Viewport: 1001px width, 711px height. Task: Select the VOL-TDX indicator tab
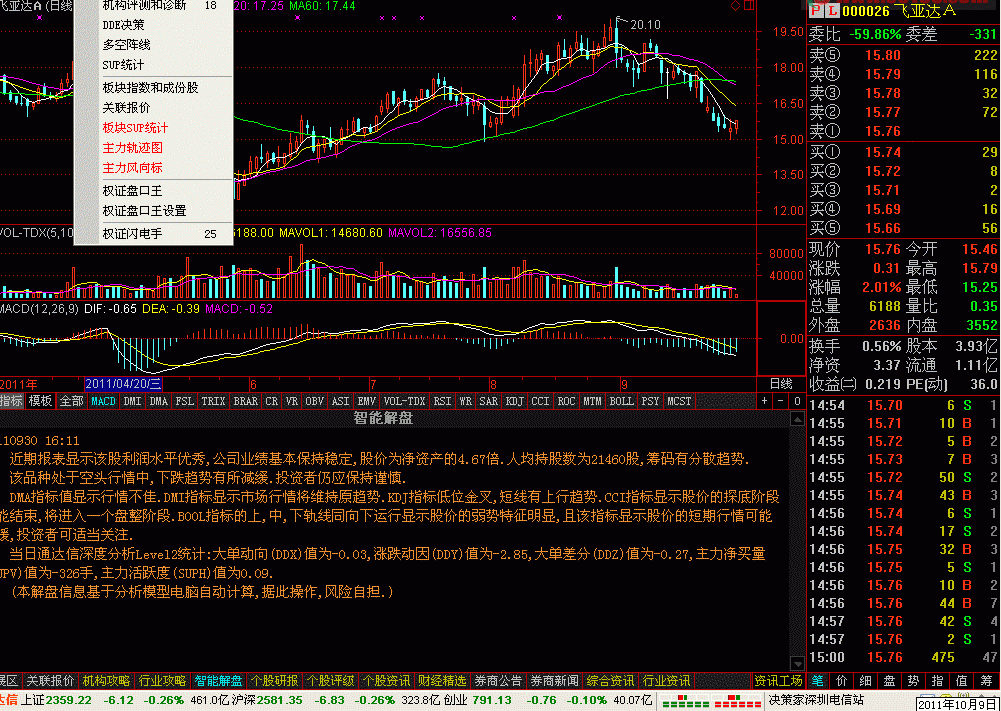pyautogui.click(x=404, y=401)
